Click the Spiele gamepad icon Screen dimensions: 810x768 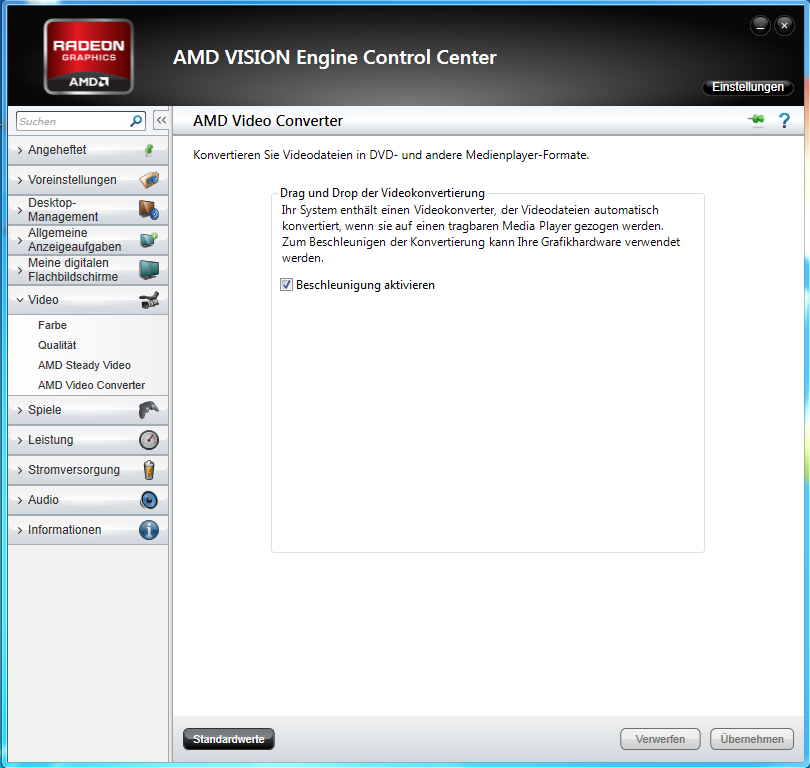pyautogui.click(x=149, y=410)
